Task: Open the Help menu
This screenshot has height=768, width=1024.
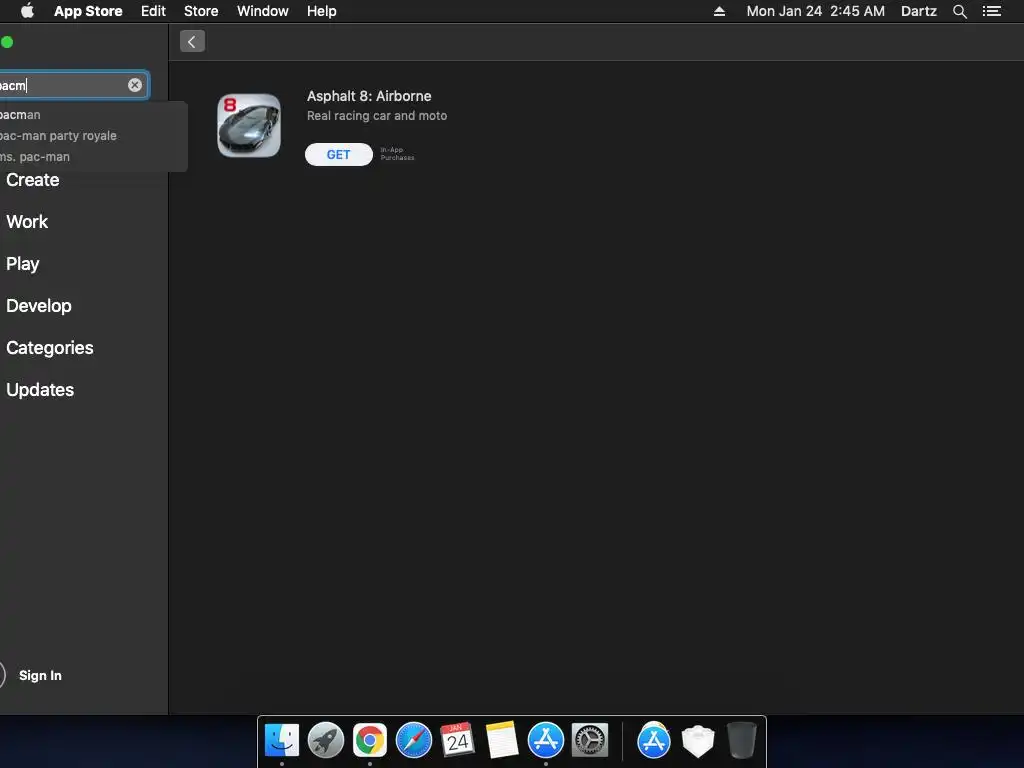Action: coord(322,11)
